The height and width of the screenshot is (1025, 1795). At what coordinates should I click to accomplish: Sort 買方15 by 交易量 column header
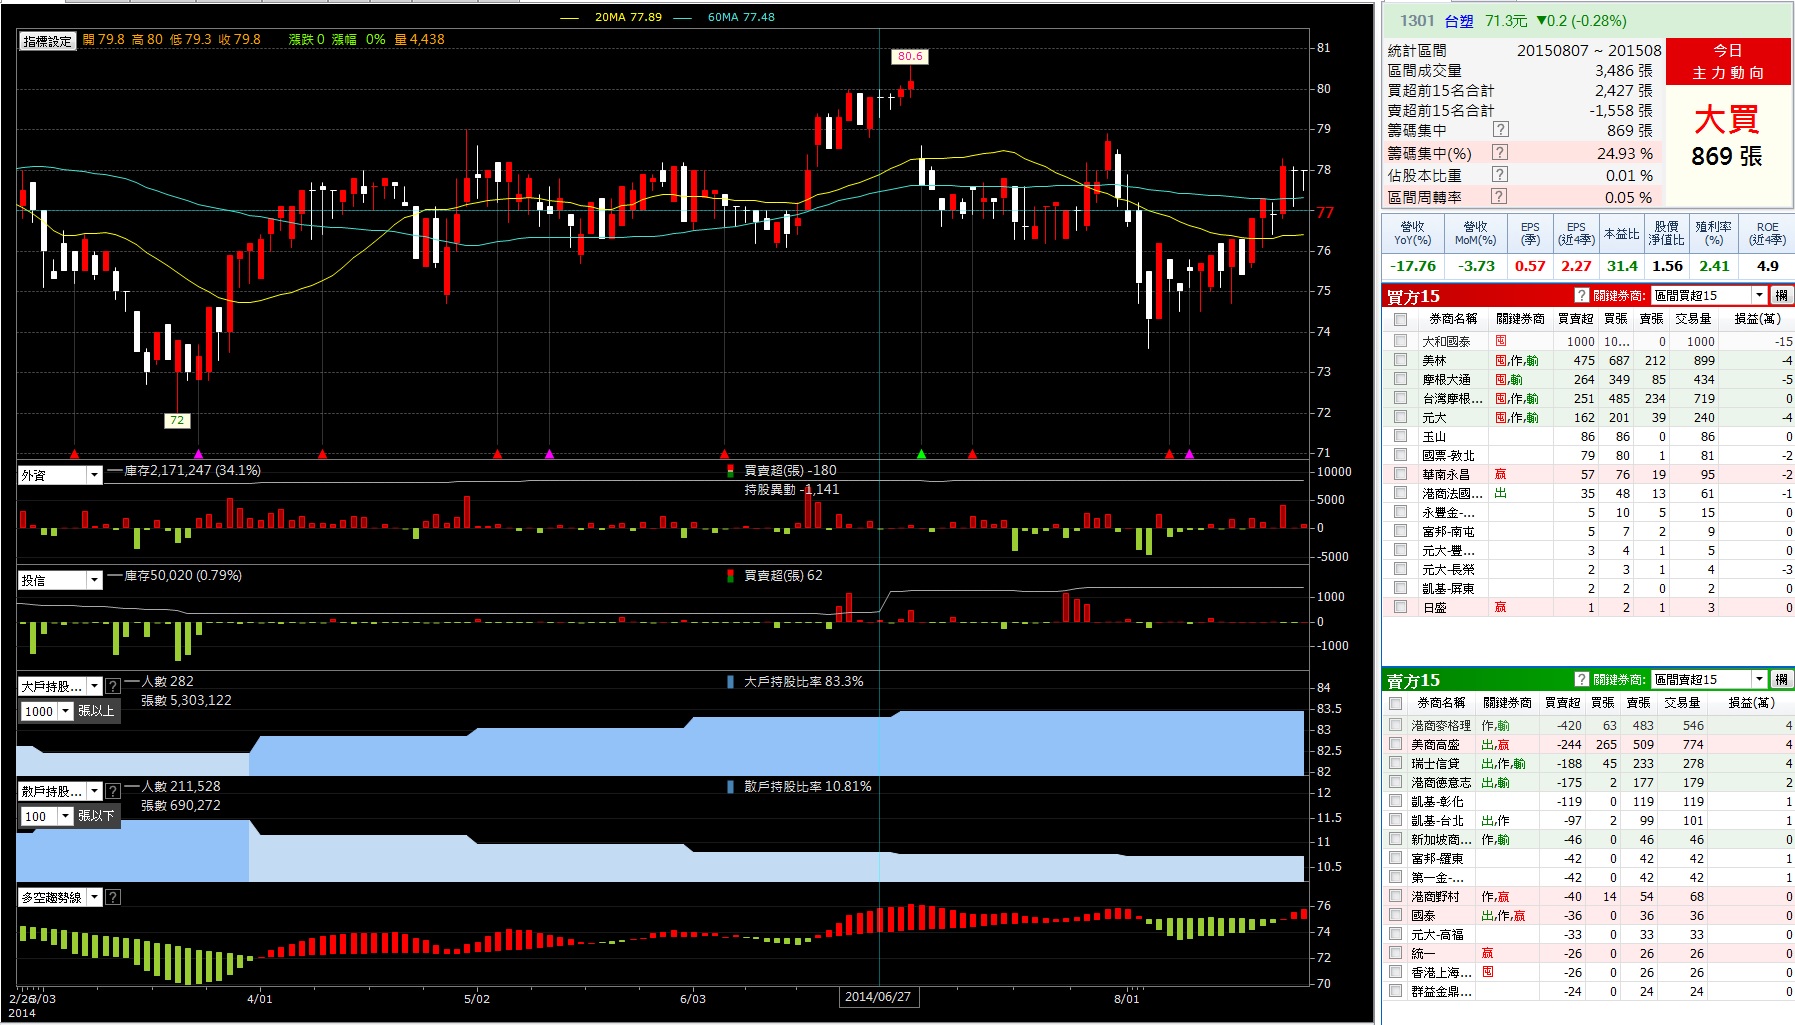coord(1693,319)
